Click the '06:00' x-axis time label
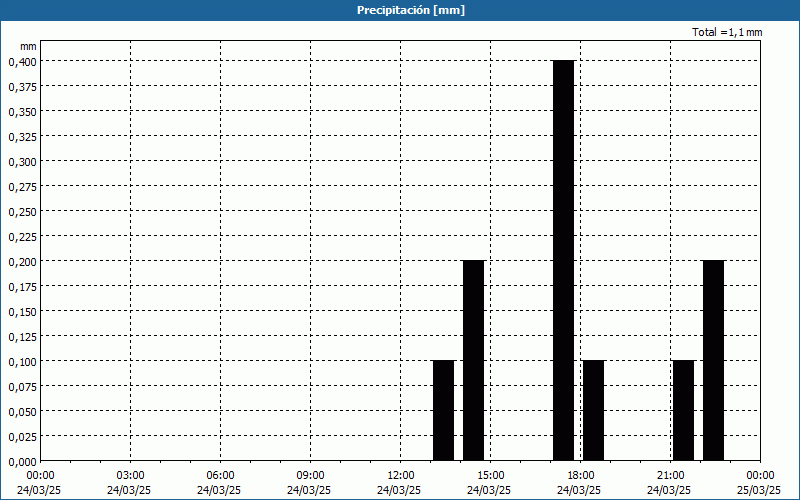The image size is (800, 500). [220, 476]
